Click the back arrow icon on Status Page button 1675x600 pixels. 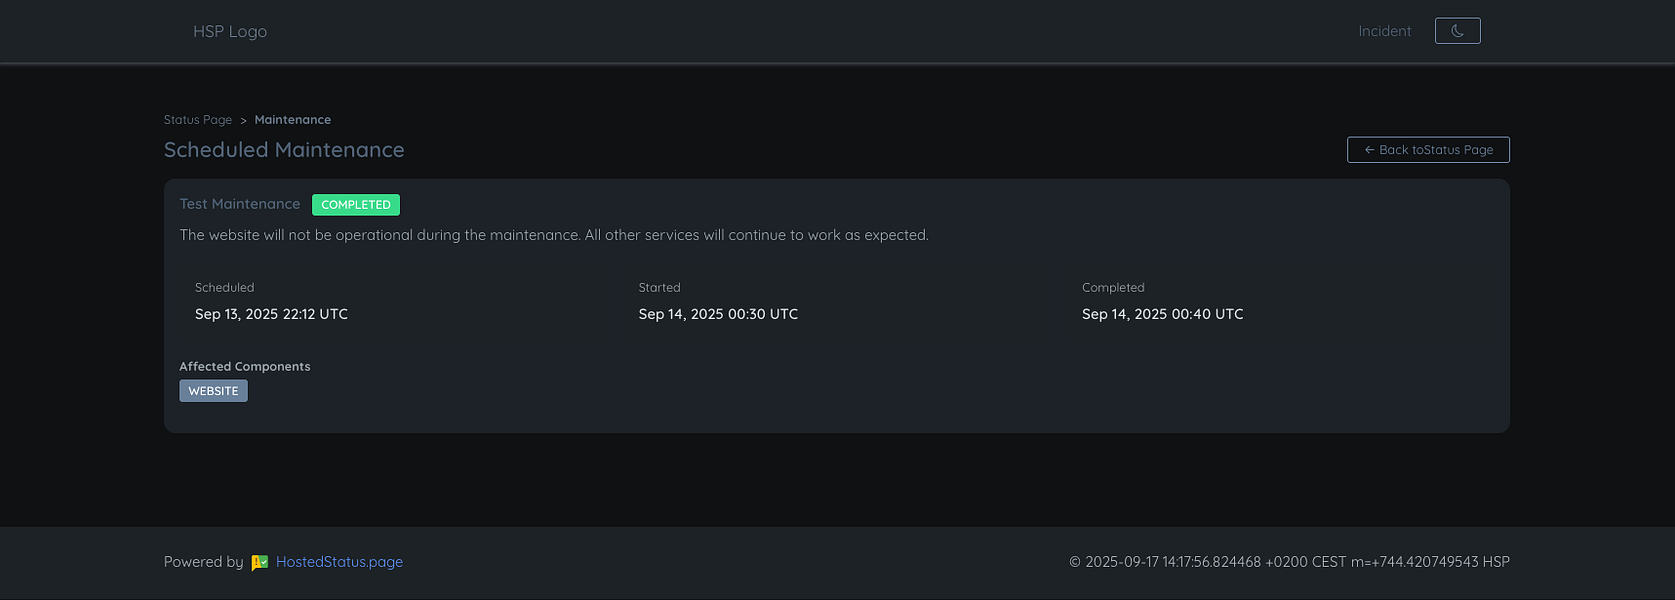click(1369, 149)
